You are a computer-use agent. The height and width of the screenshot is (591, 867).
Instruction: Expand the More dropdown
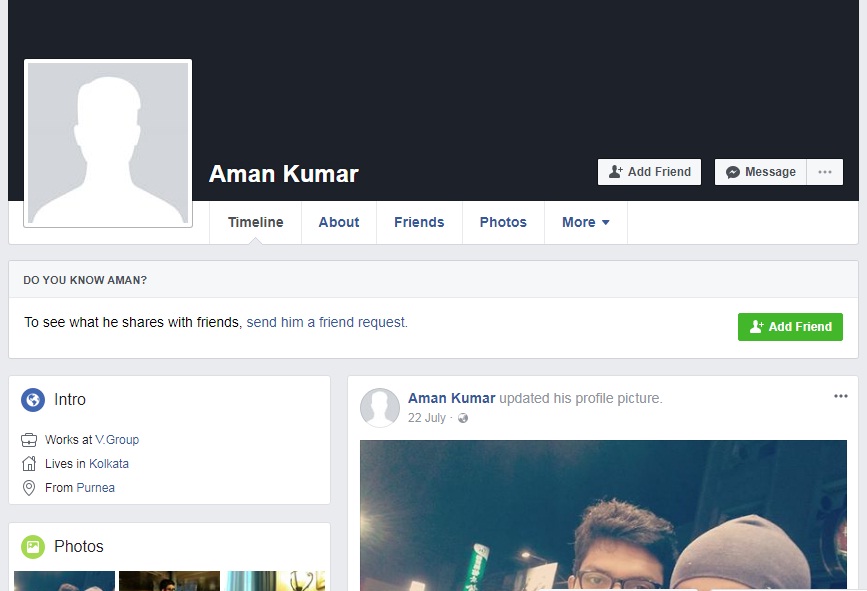[586, 222]
